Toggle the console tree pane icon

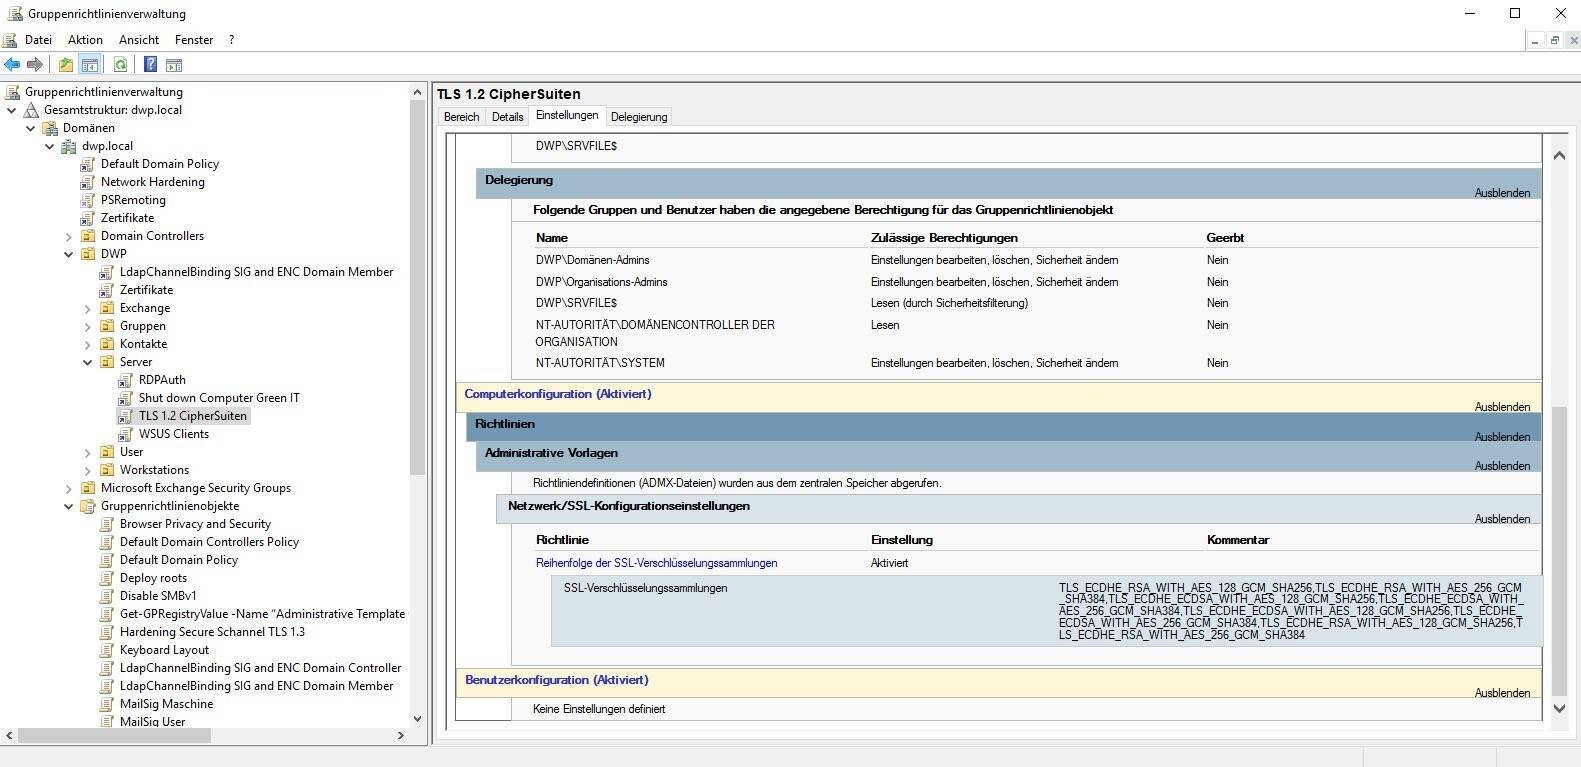tap(90, 65)
